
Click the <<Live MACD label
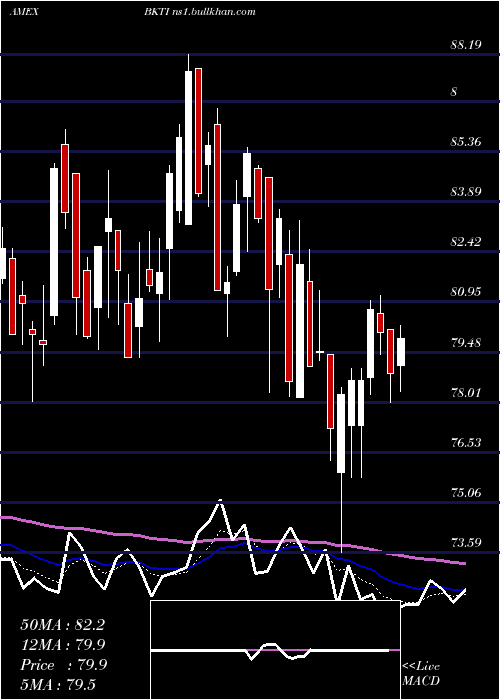point(421,673)
